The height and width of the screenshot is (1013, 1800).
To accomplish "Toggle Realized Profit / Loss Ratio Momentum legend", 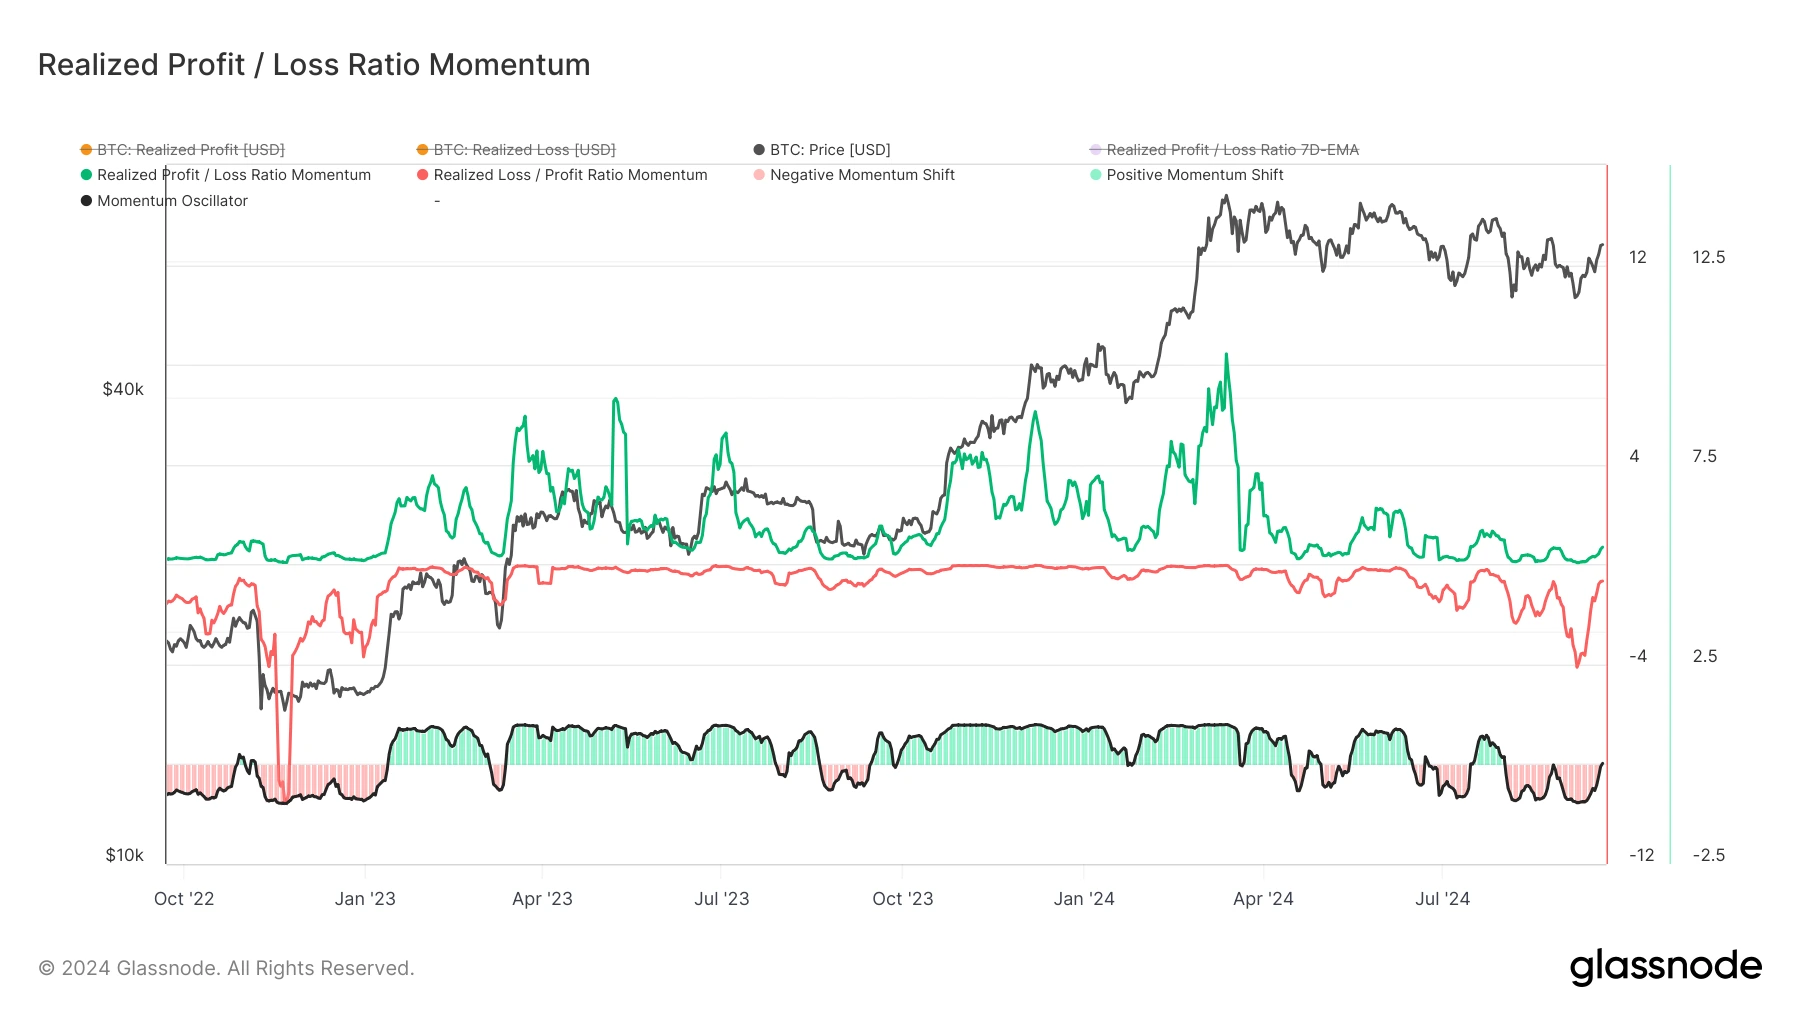I will [226, 175].
